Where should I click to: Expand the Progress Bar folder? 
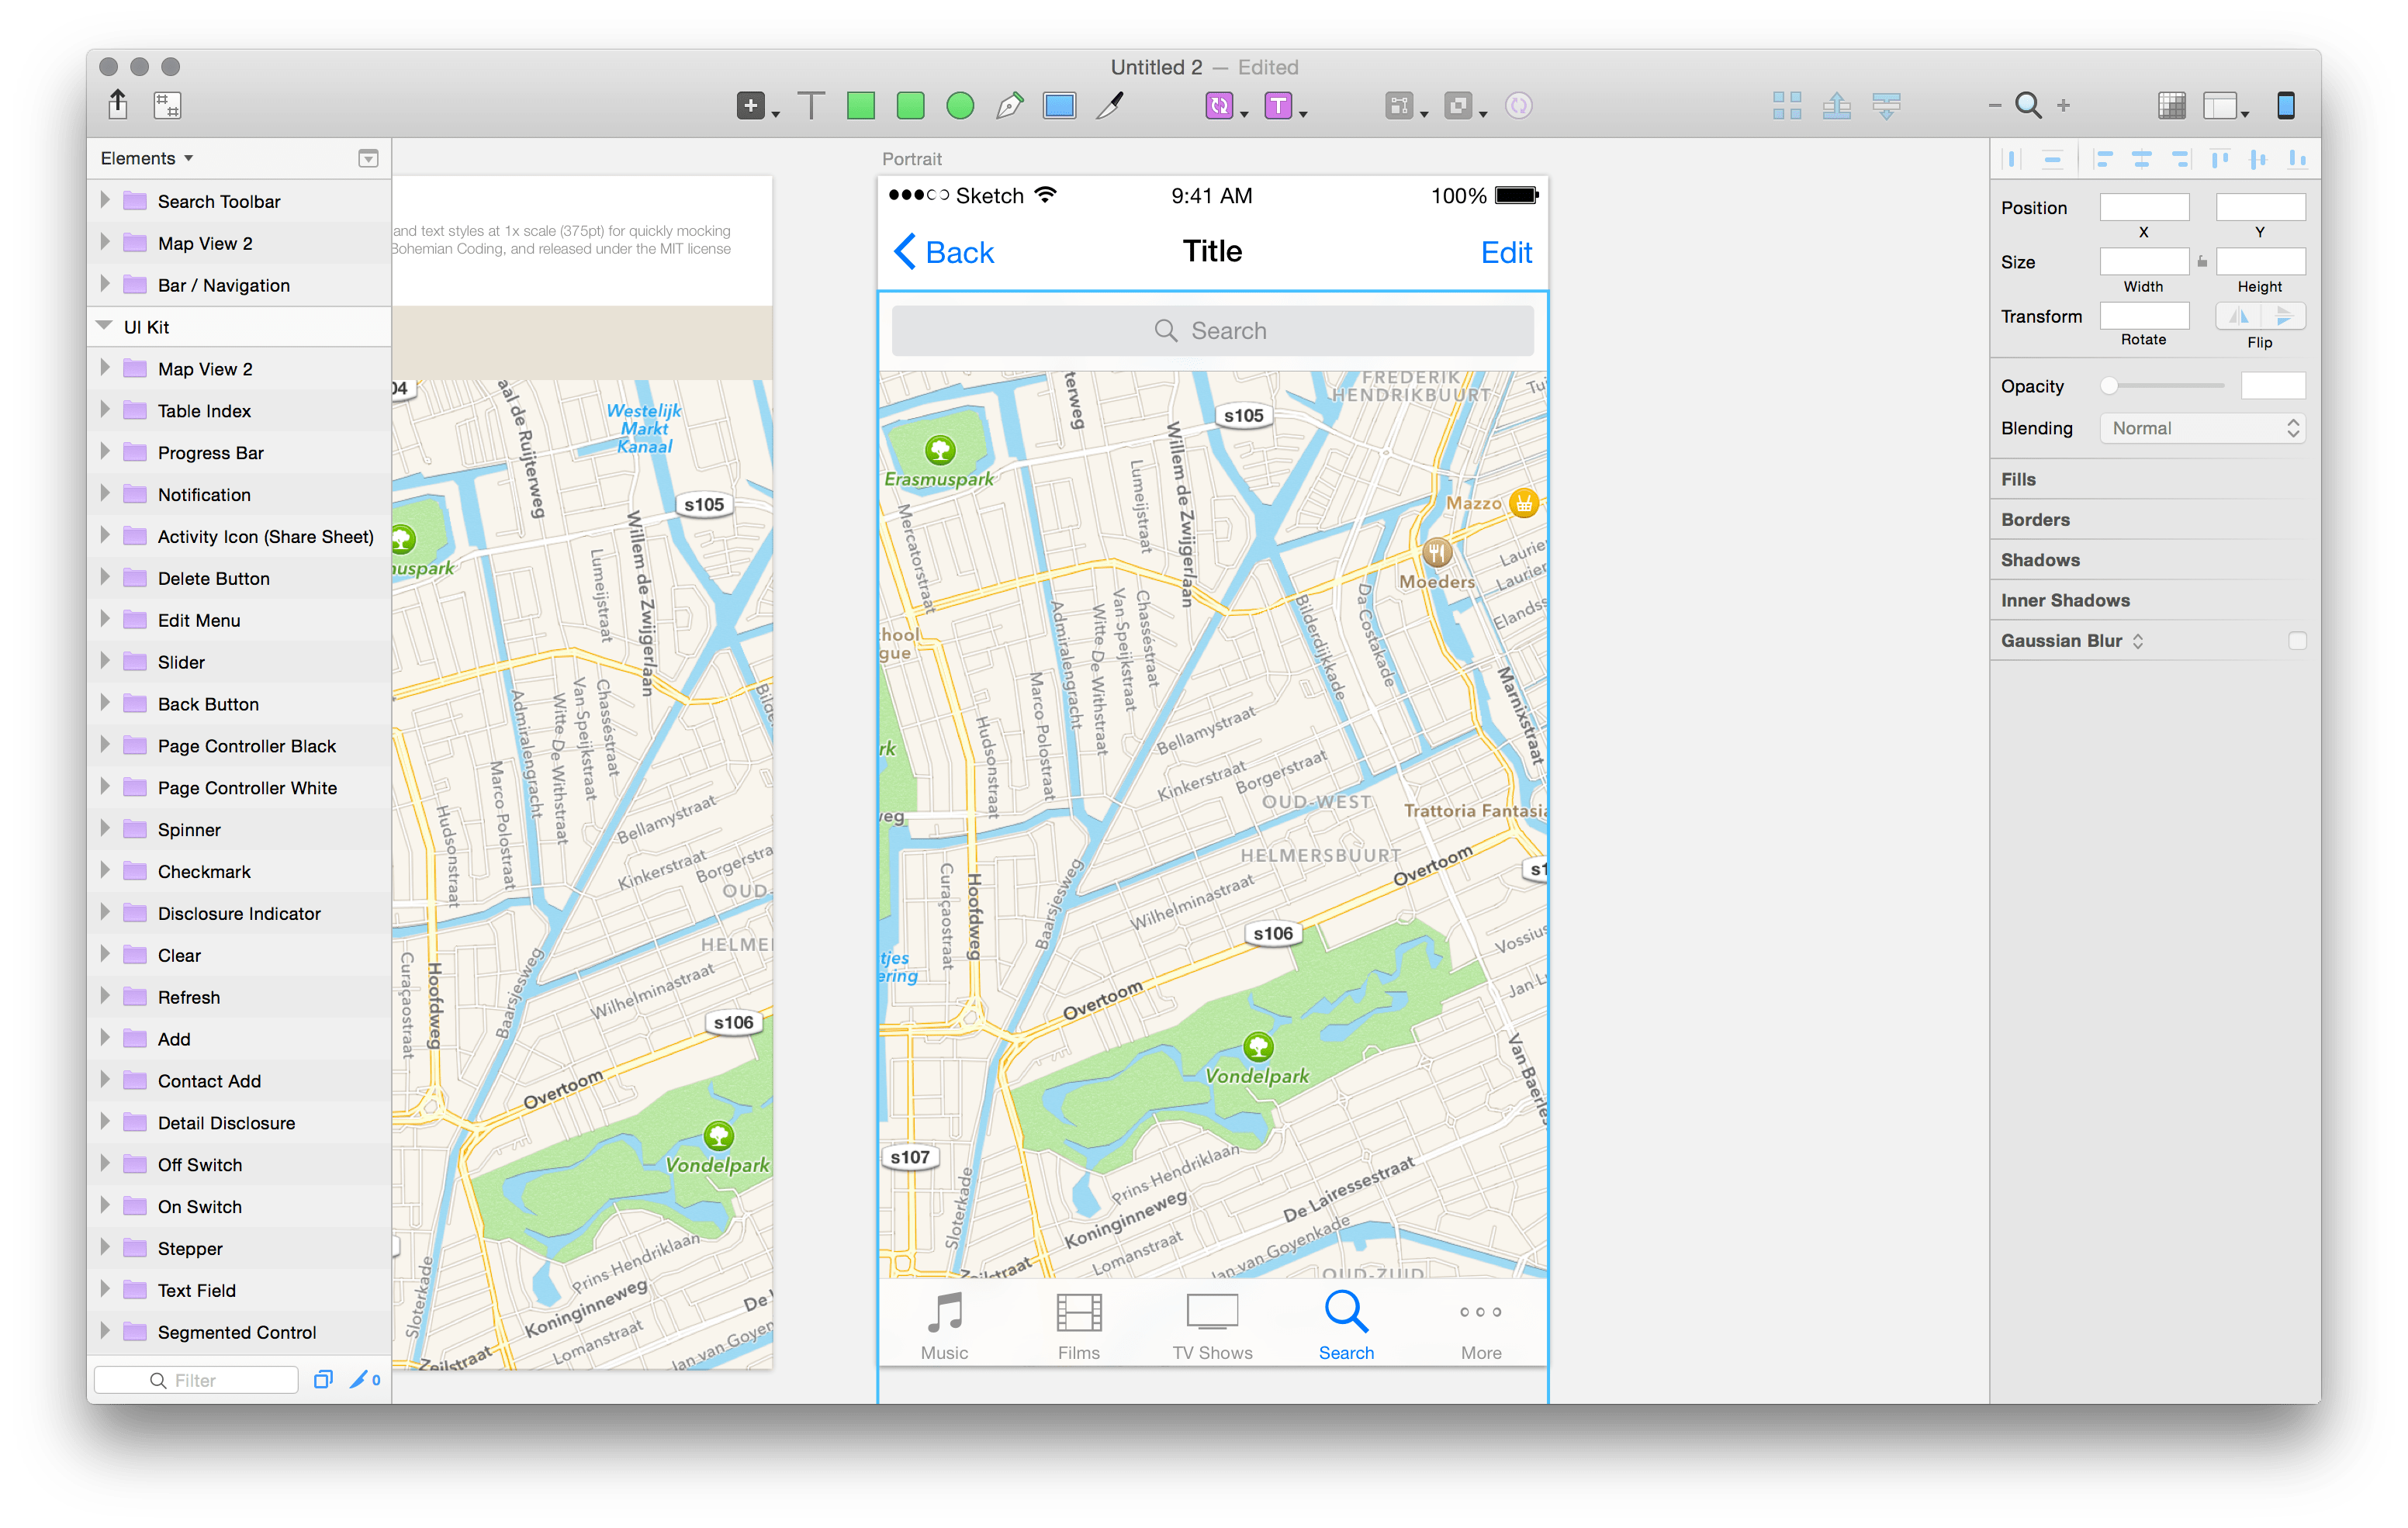105,452
